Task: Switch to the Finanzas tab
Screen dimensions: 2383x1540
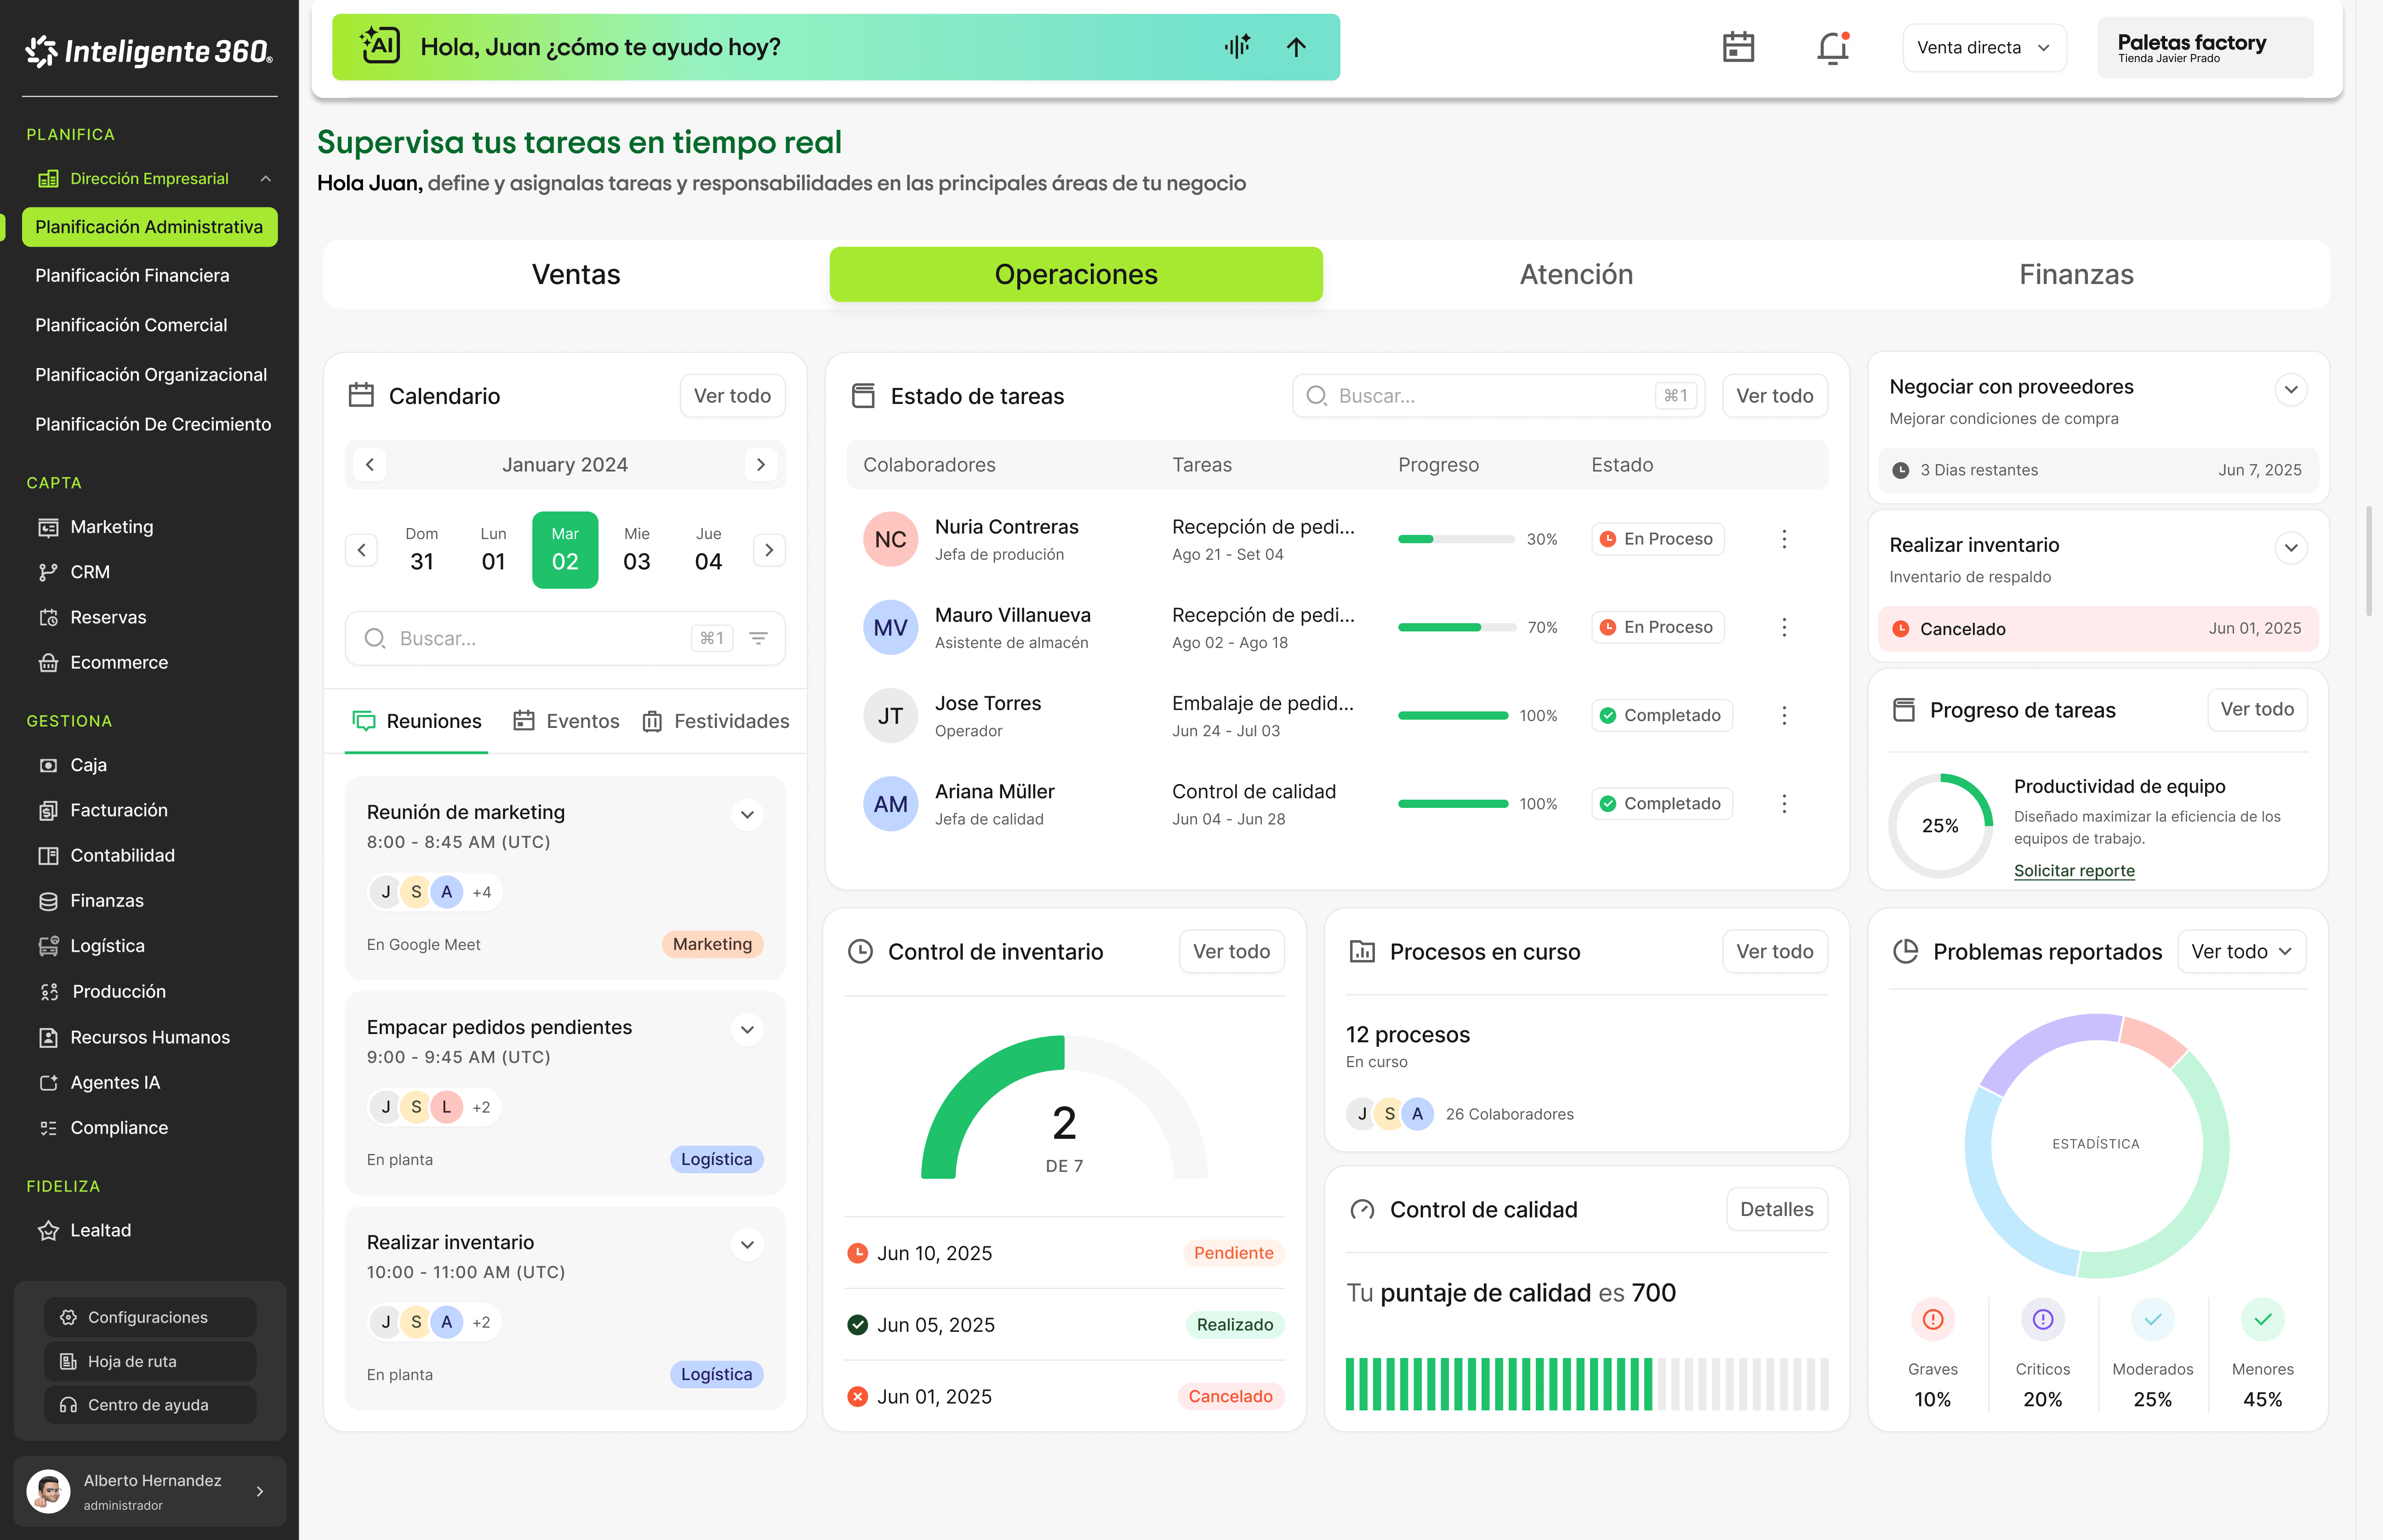Action: point(2076,275)
